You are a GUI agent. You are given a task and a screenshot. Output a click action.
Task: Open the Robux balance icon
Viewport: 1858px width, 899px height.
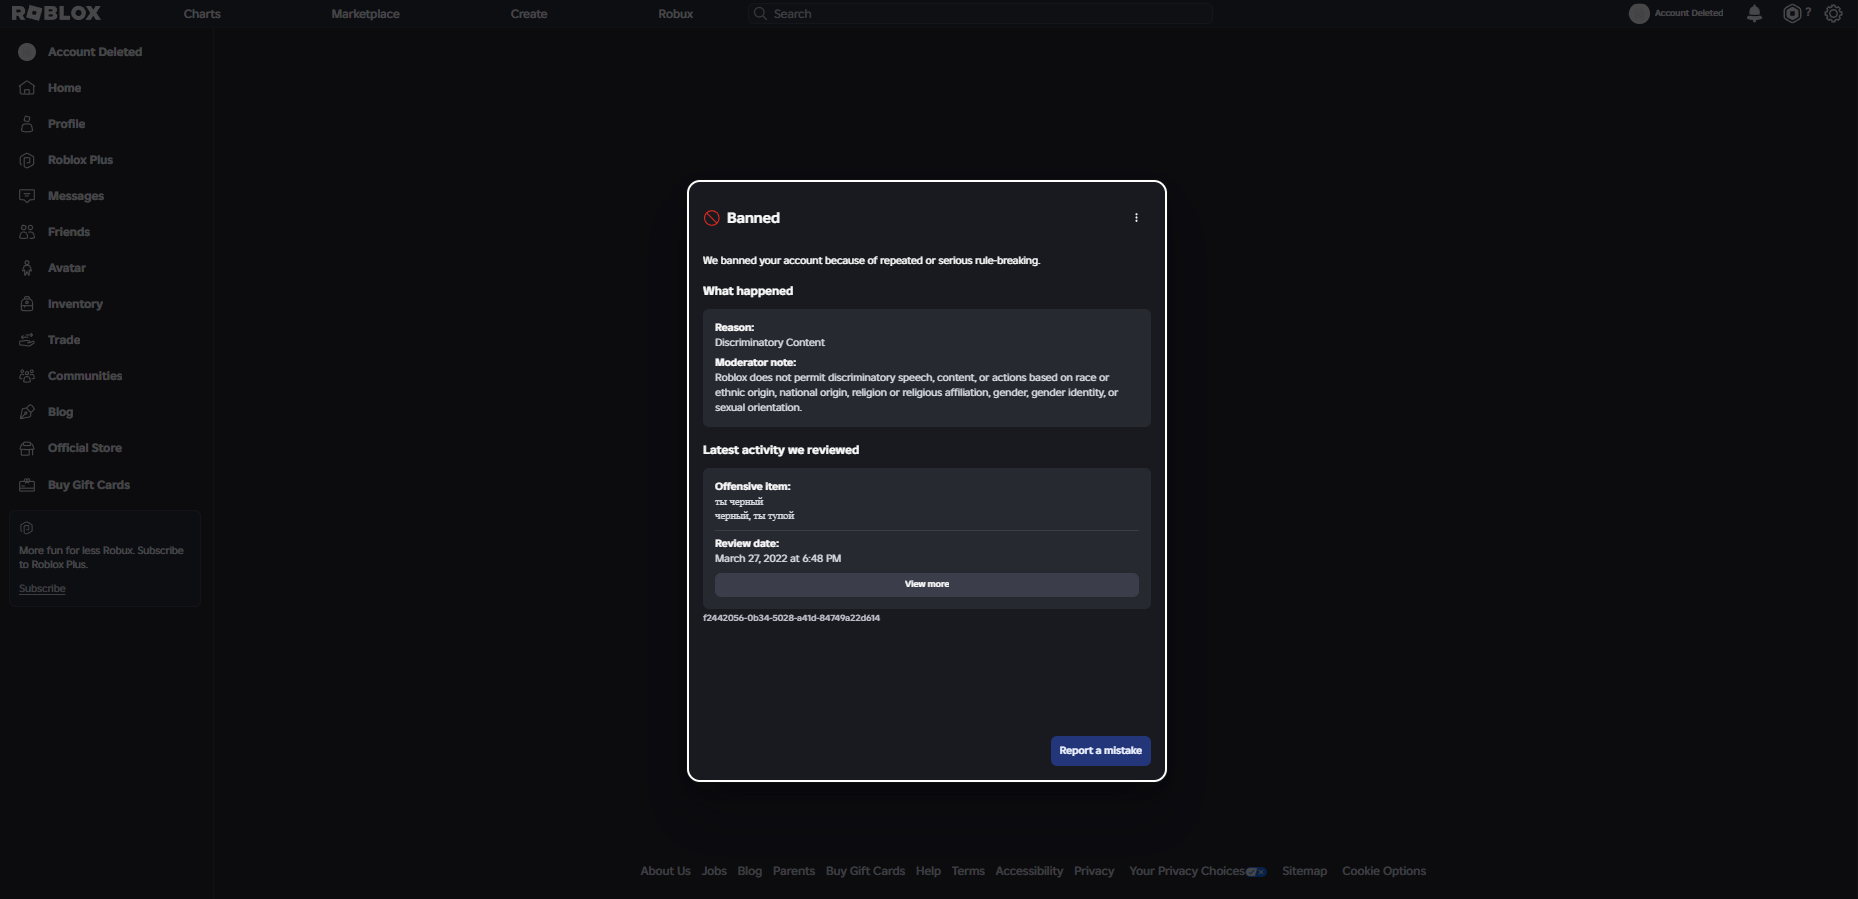coord(1792,13)
